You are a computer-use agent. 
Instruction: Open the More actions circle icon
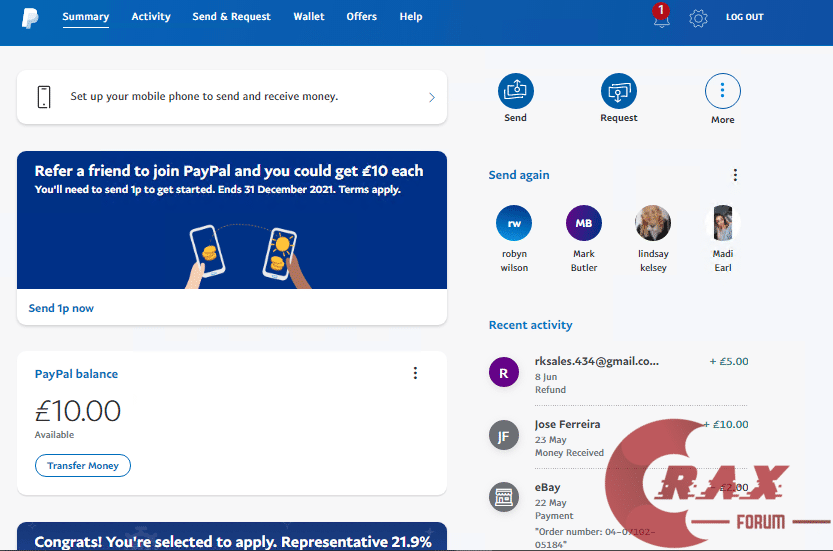(x=722, y=91)
